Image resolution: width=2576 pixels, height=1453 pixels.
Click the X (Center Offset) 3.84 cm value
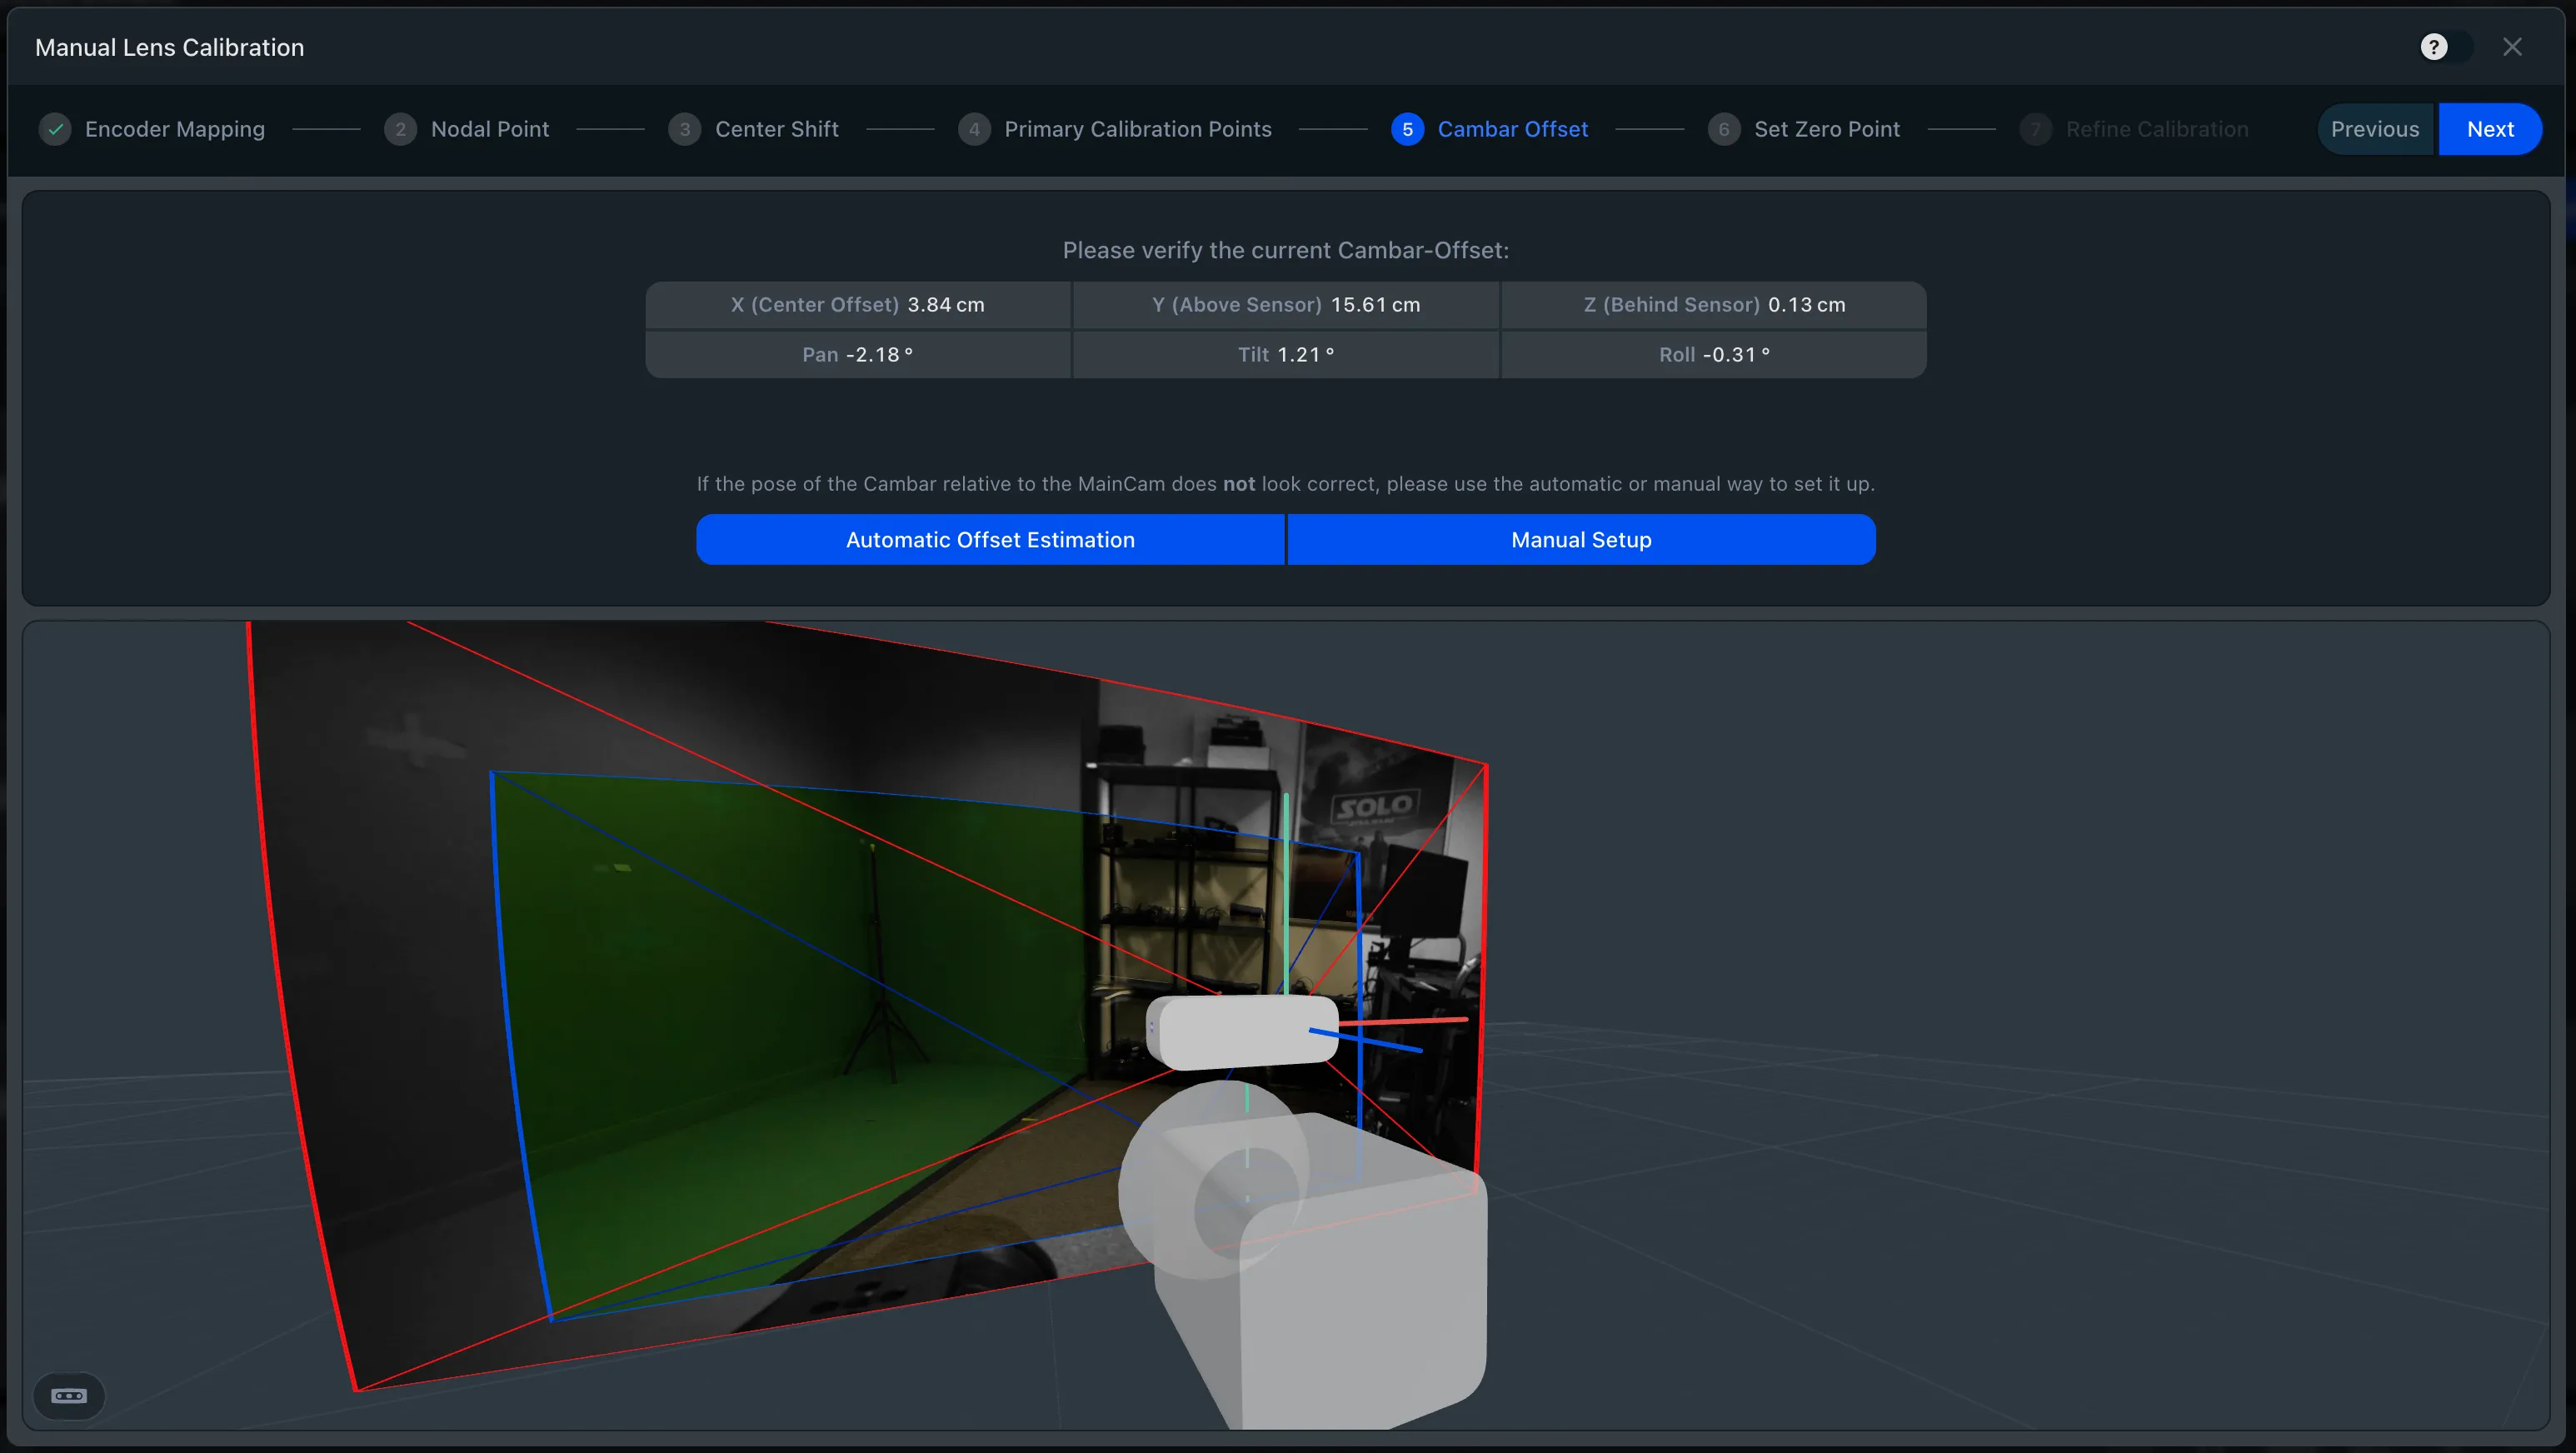[x=858, y=305]
